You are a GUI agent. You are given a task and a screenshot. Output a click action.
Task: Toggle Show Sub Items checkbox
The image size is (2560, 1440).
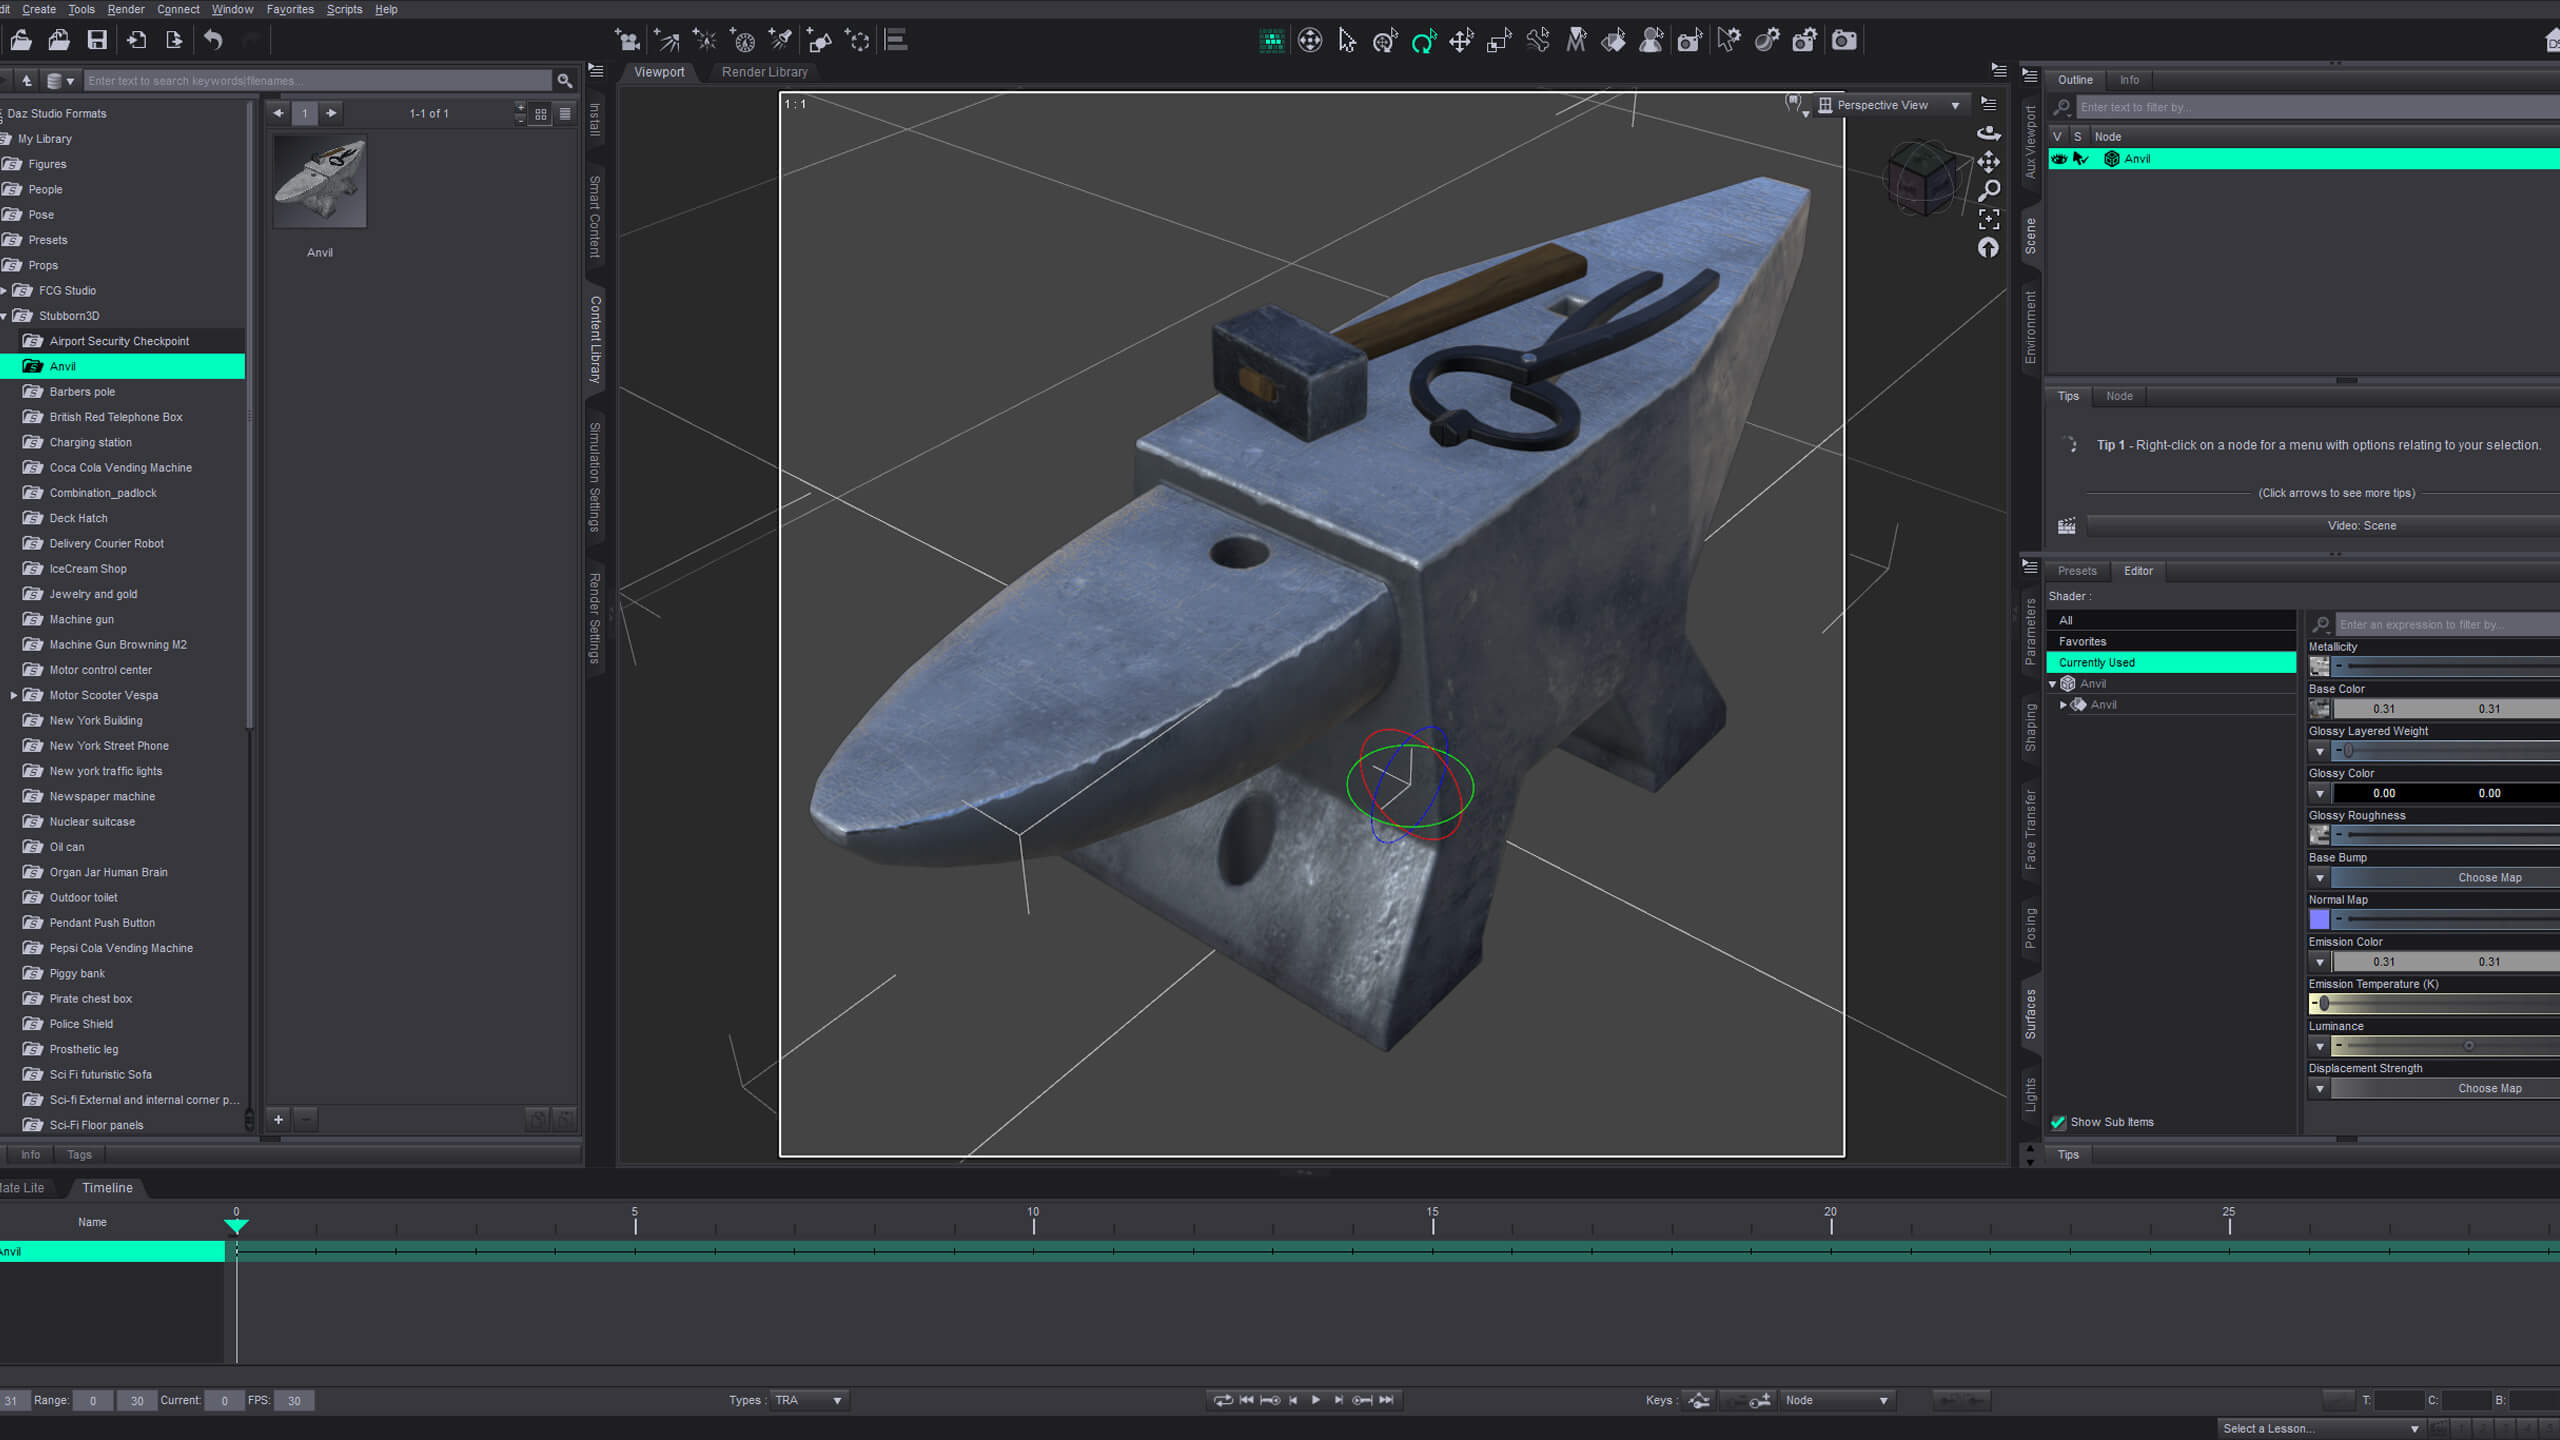click(2058, 1122)
